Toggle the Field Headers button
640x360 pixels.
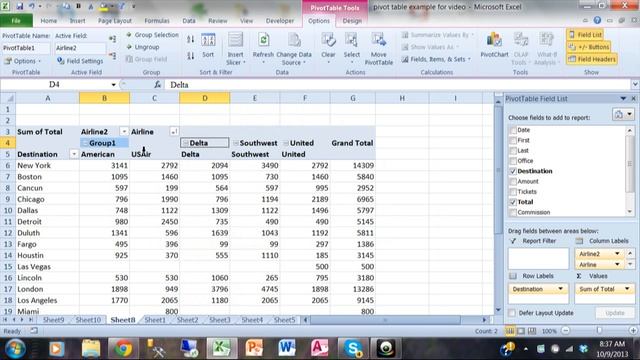point(592,59)
